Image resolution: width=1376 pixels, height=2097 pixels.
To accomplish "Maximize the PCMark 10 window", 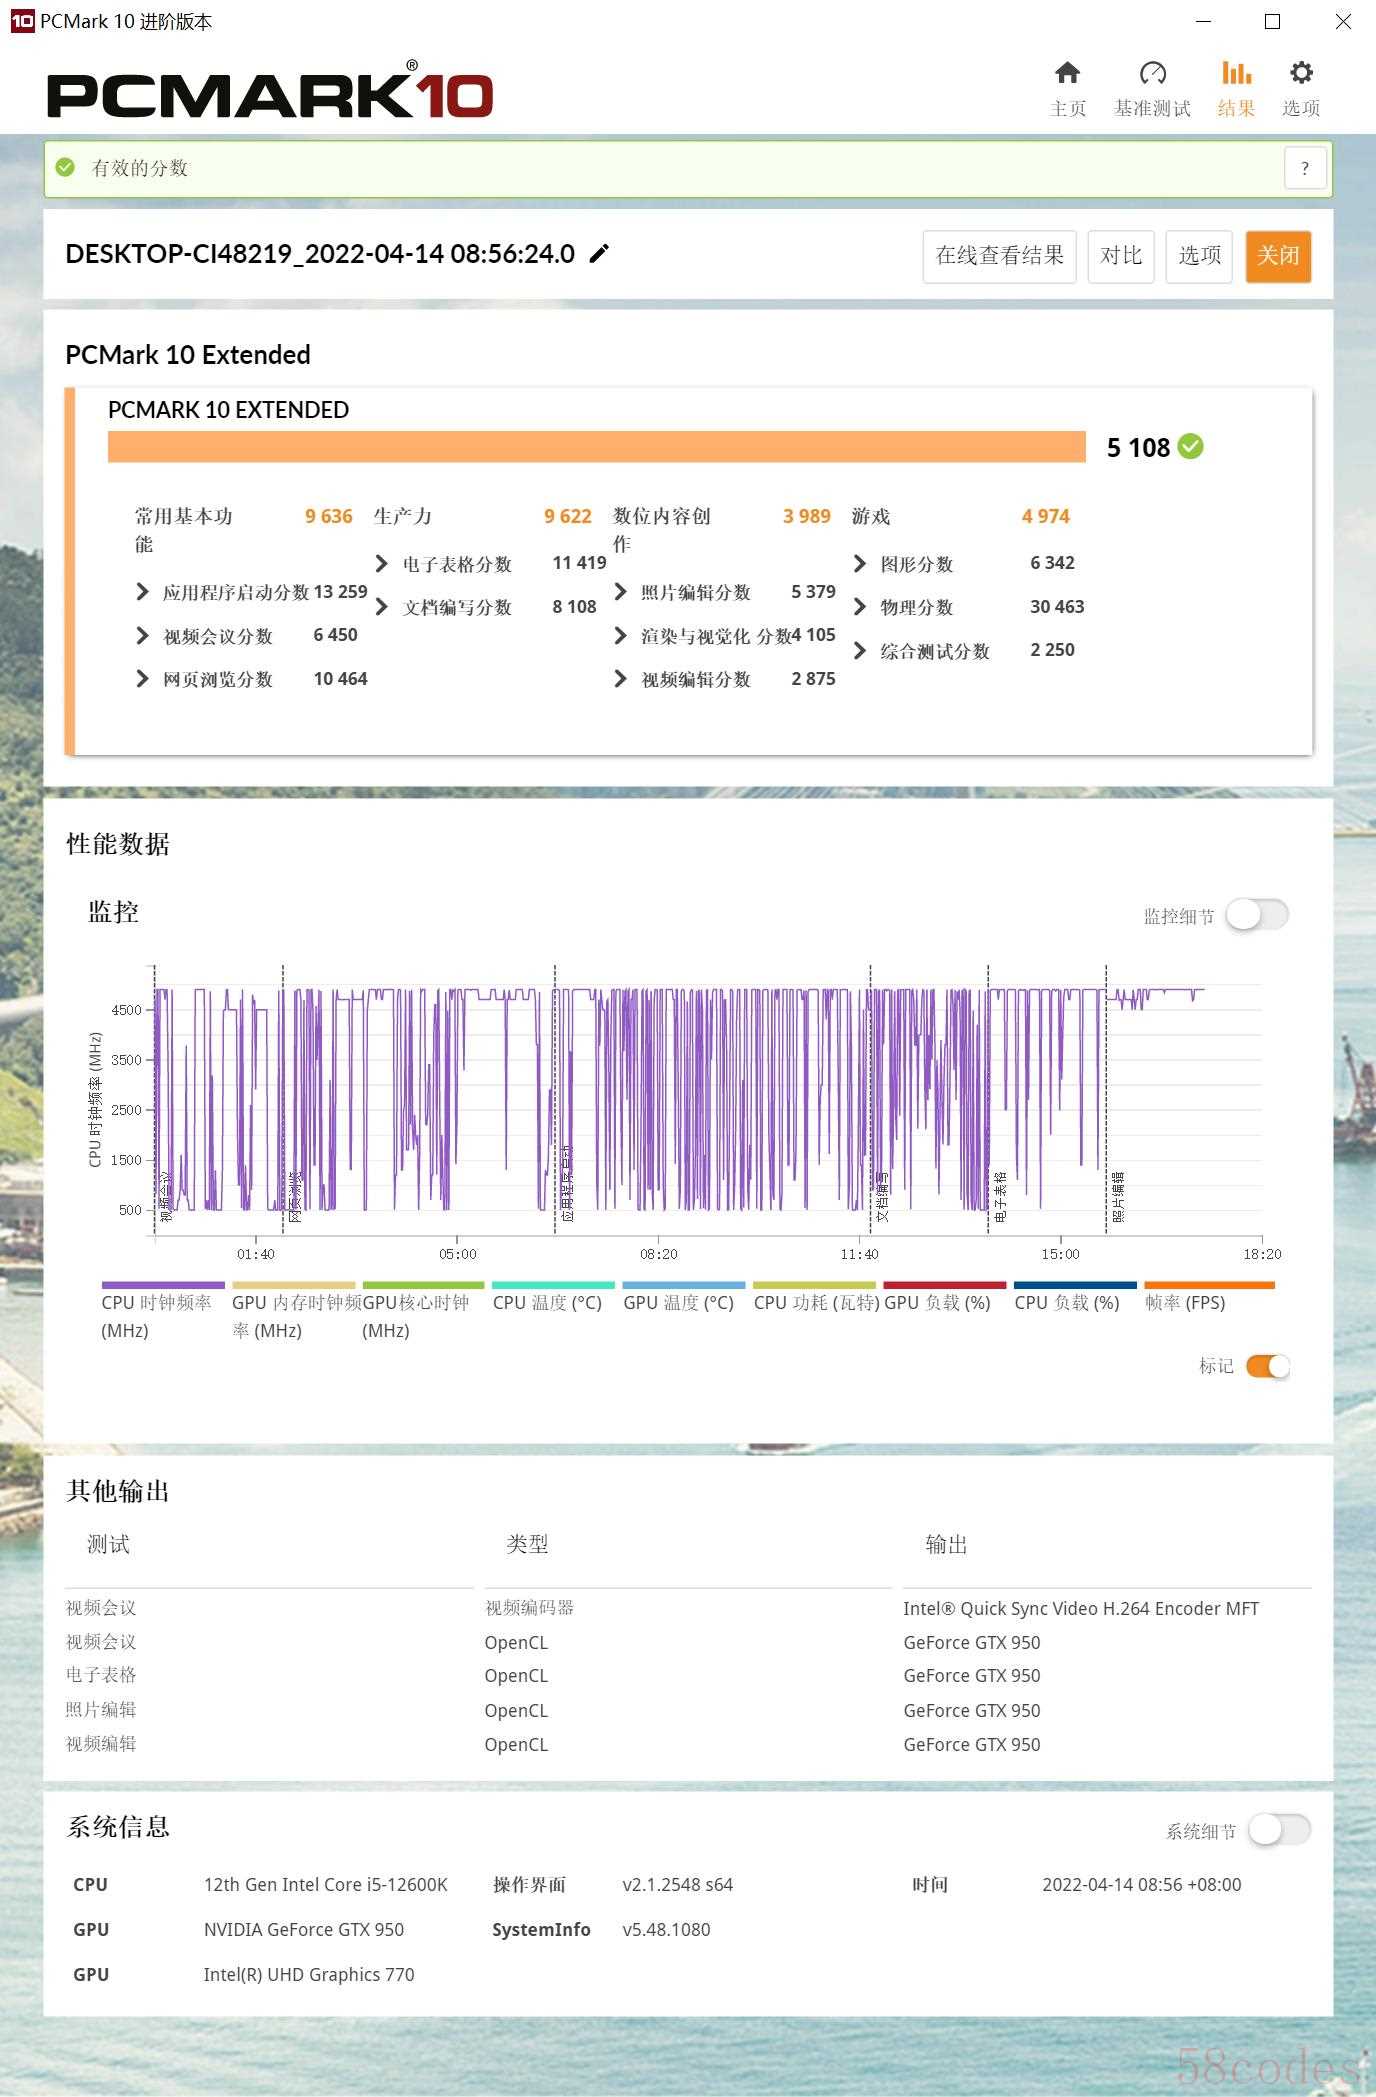I will pyautogui.click(x=1273, y=21).
